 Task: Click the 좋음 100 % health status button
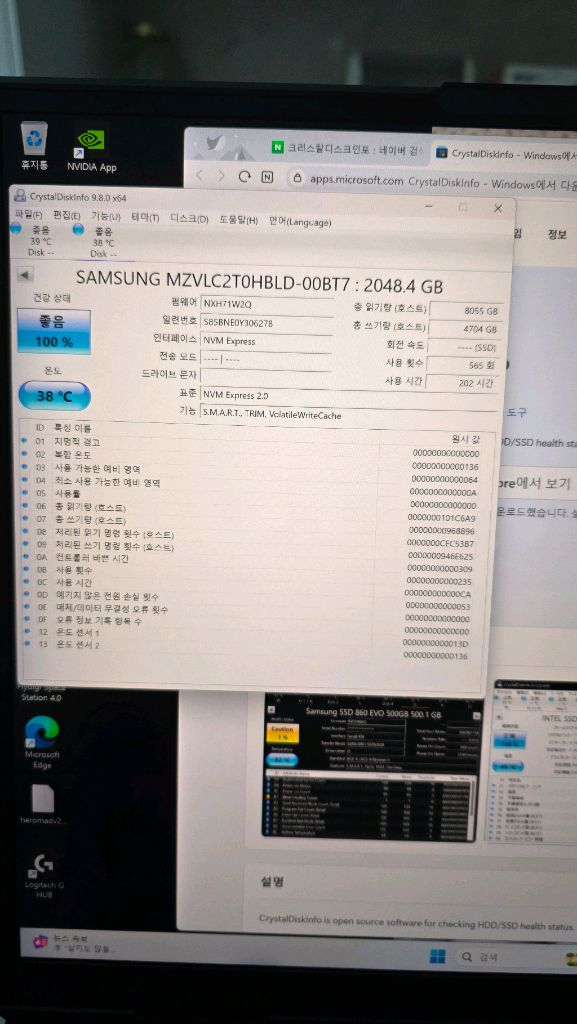(54, 332)
